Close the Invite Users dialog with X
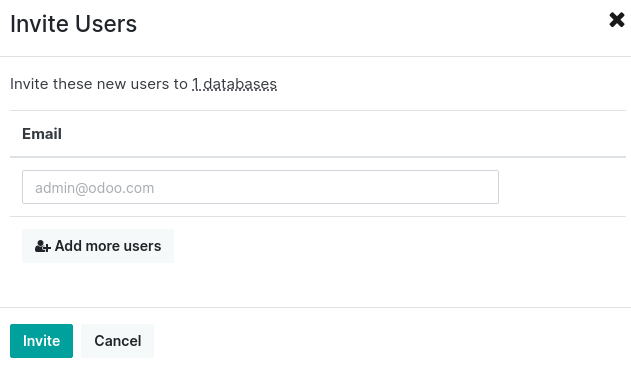 click(x=617, y=20)
